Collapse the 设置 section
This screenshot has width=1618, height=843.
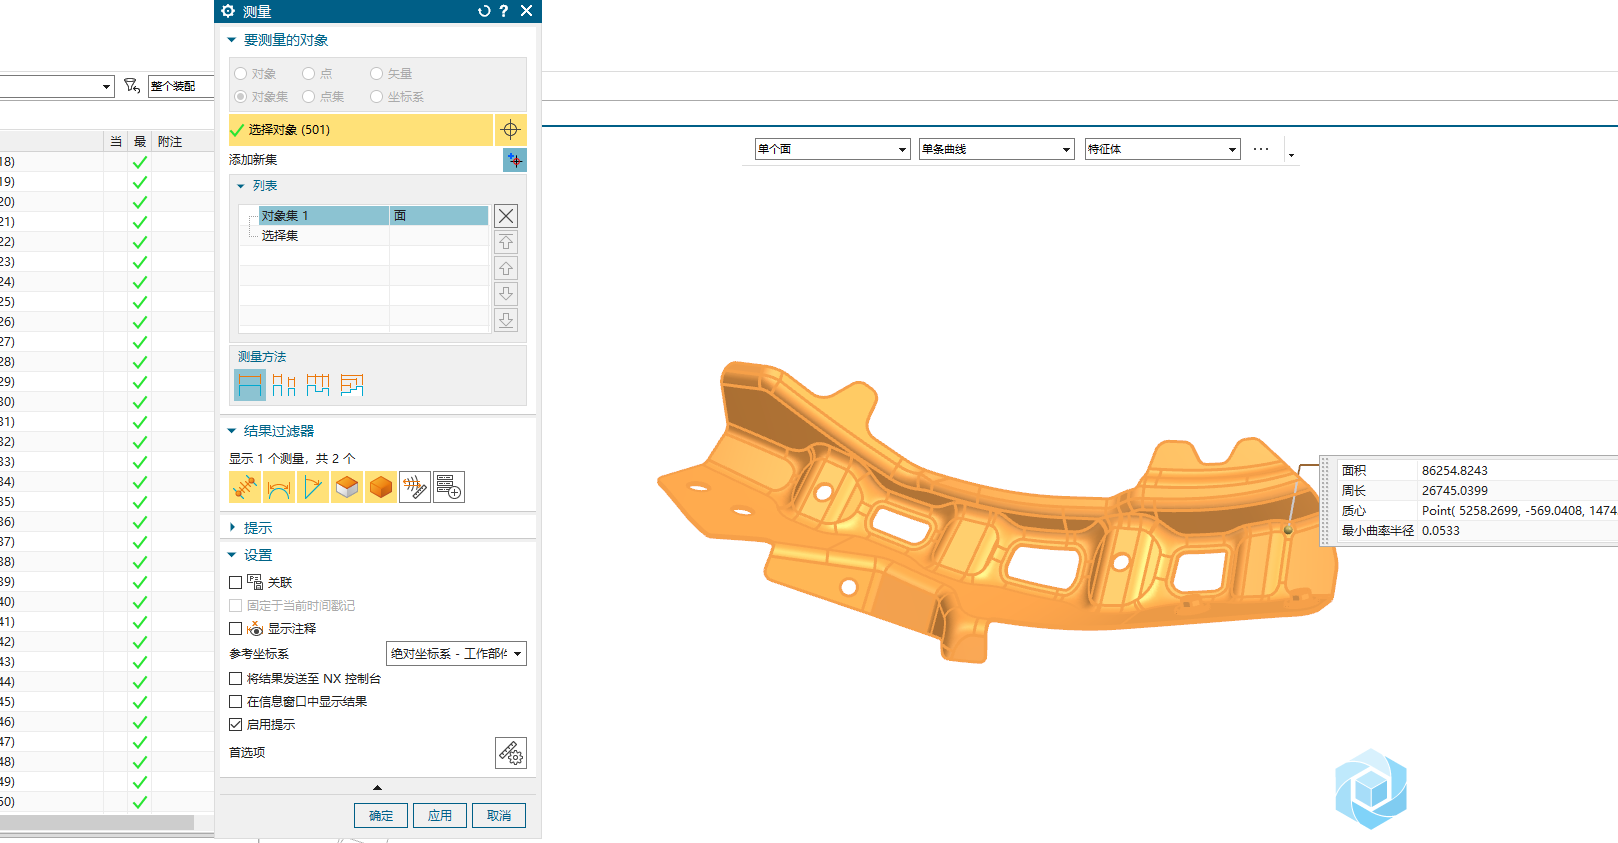[x=232, y=555]
